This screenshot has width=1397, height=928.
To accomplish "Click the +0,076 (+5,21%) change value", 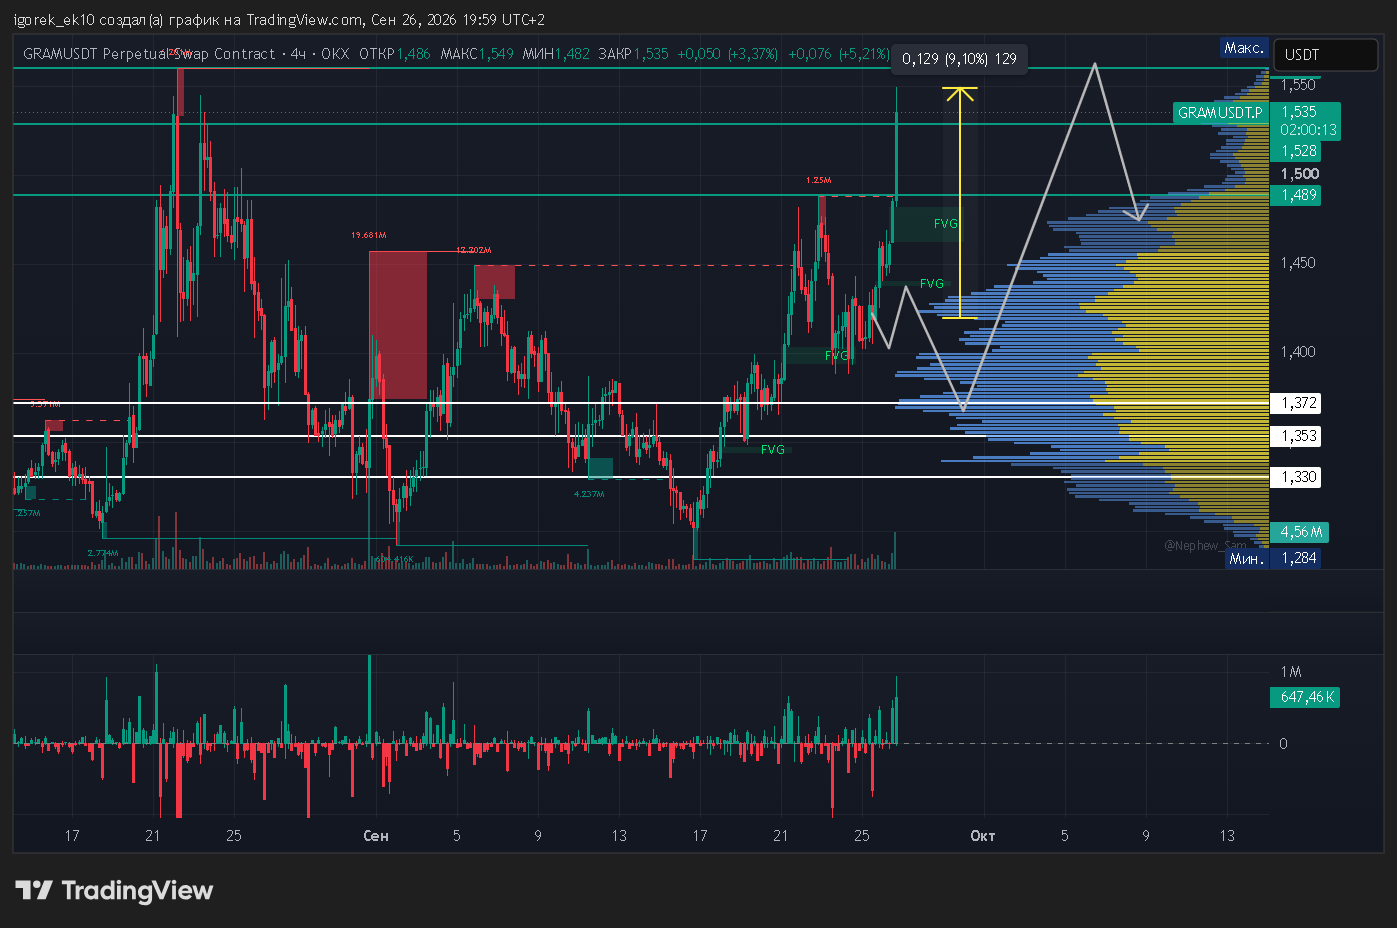I will pyautogui.click(x=838, y=54).
